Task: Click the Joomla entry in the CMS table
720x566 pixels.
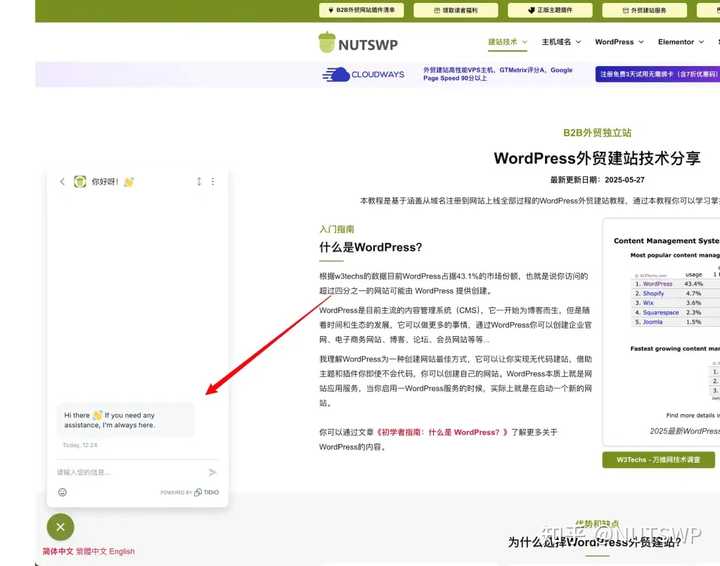Action: click(x=652, y=322)
